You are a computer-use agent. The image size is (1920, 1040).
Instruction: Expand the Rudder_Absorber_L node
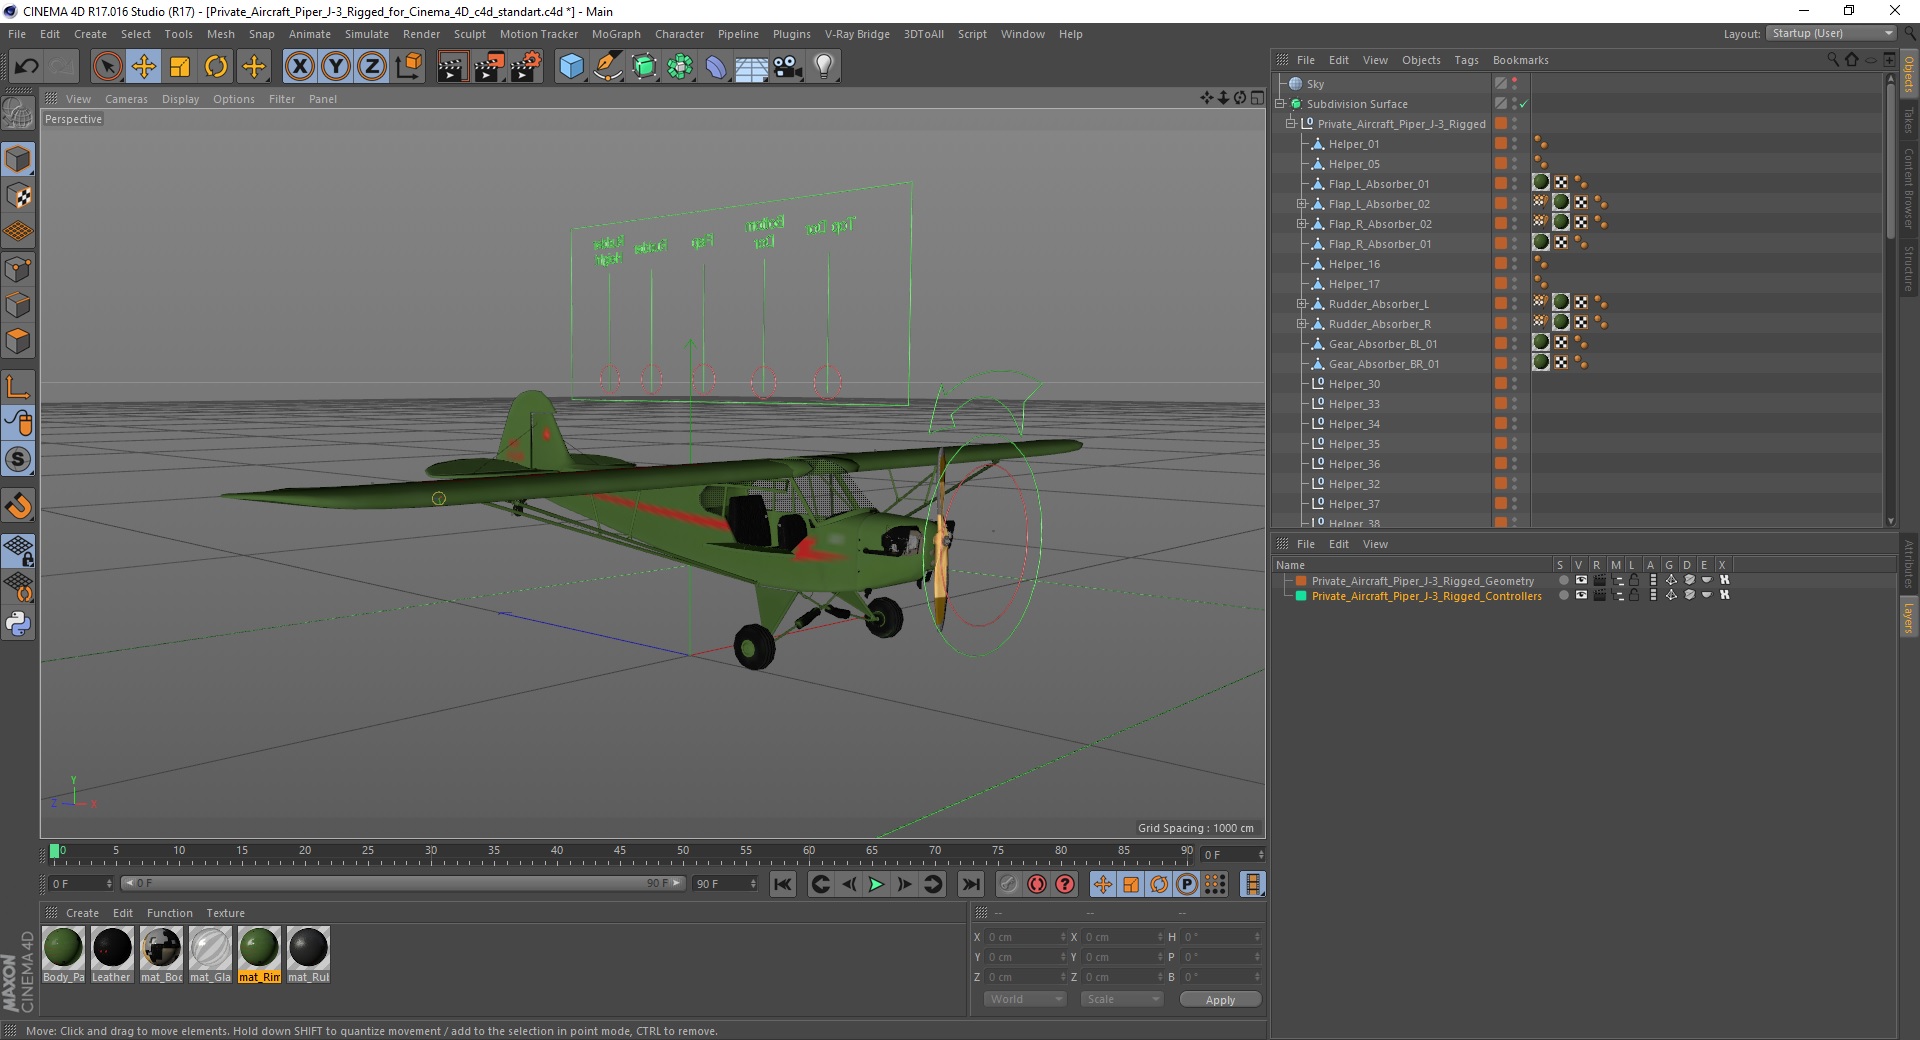1302,303
